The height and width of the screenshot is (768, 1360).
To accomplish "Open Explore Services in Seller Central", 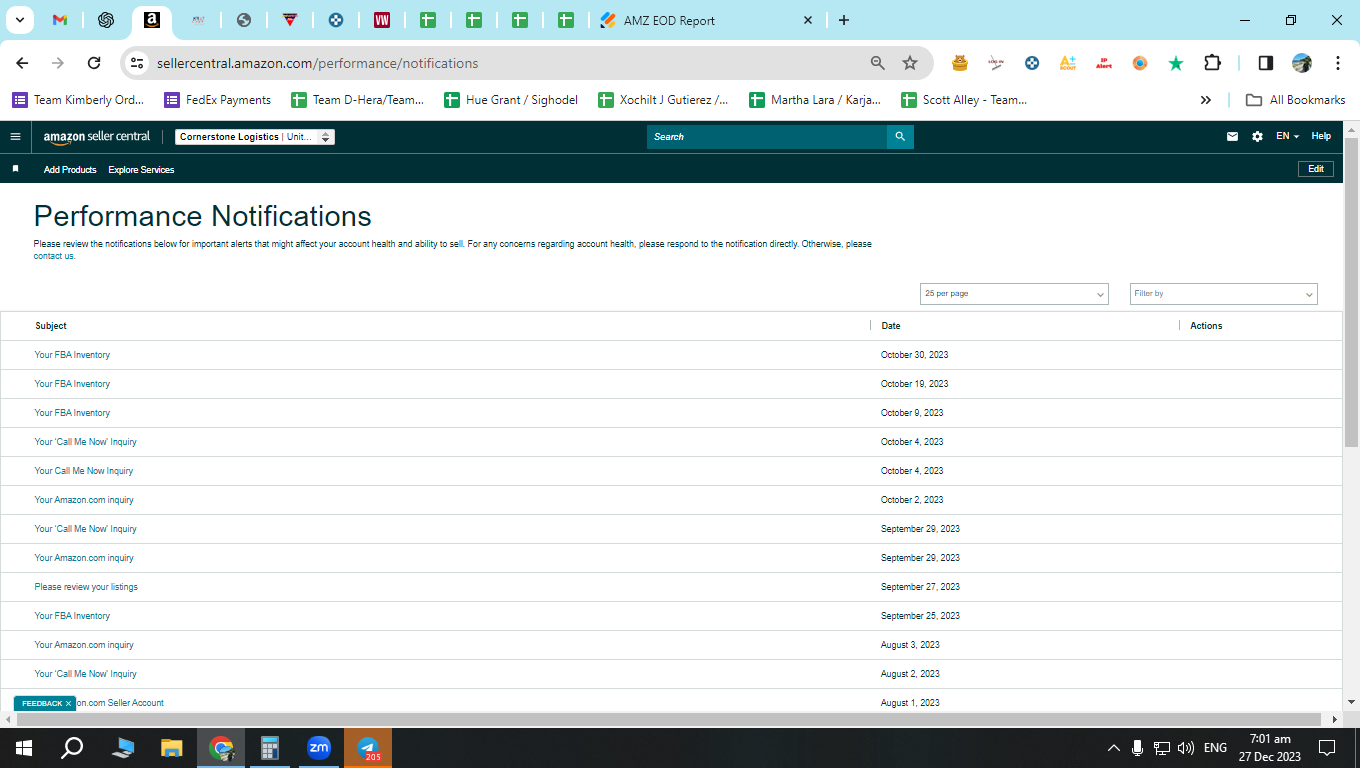I will (141, 170).
